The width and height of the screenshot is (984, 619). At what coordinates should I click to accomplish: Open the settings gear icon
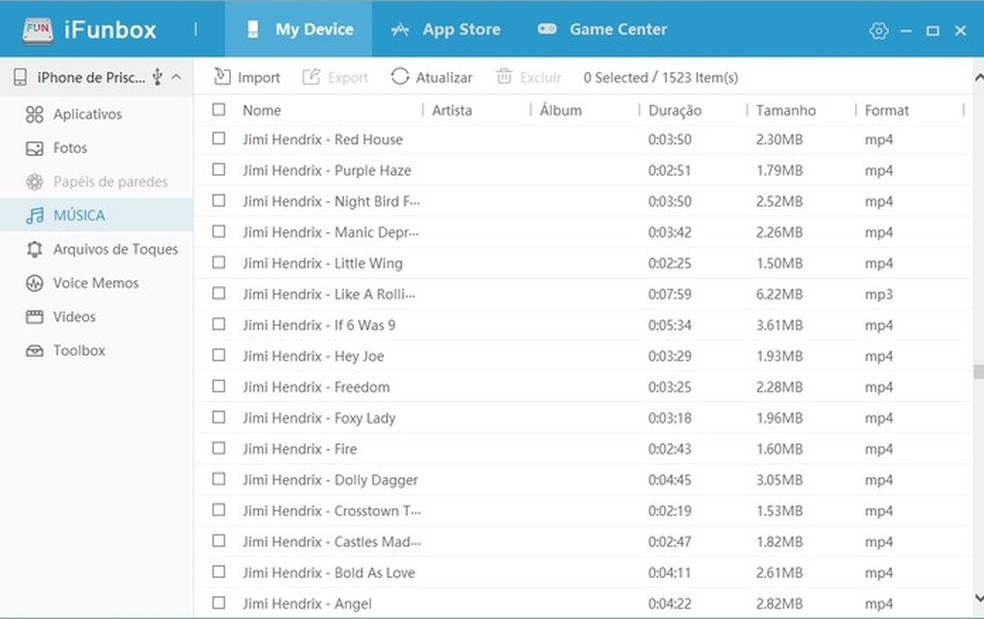coord(879,30)
